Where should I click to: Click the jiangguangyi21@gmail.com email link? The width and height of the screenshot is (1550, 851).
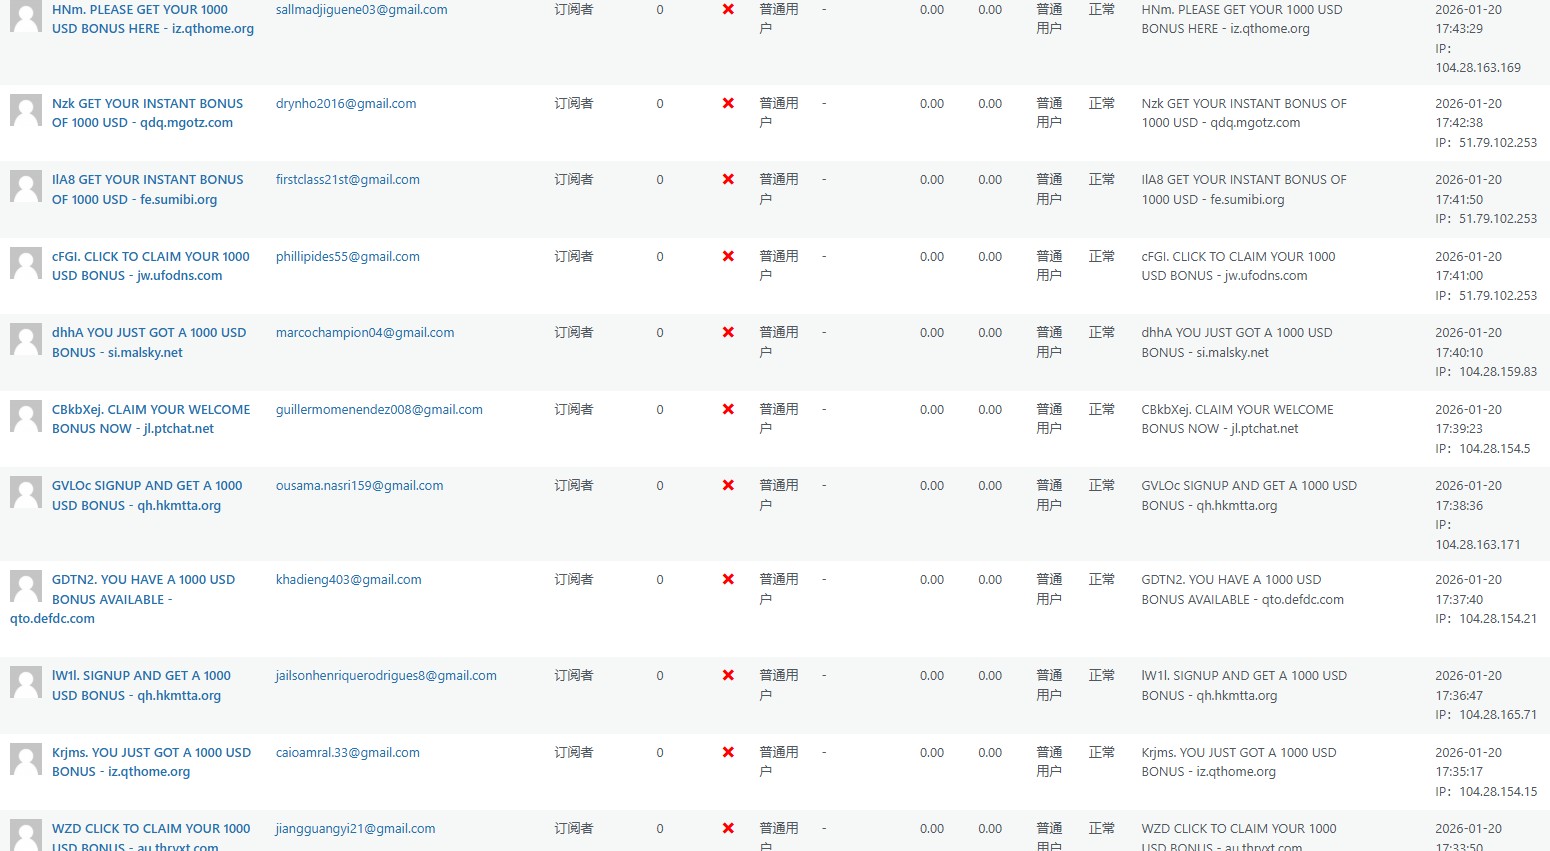tap(355, 829)
